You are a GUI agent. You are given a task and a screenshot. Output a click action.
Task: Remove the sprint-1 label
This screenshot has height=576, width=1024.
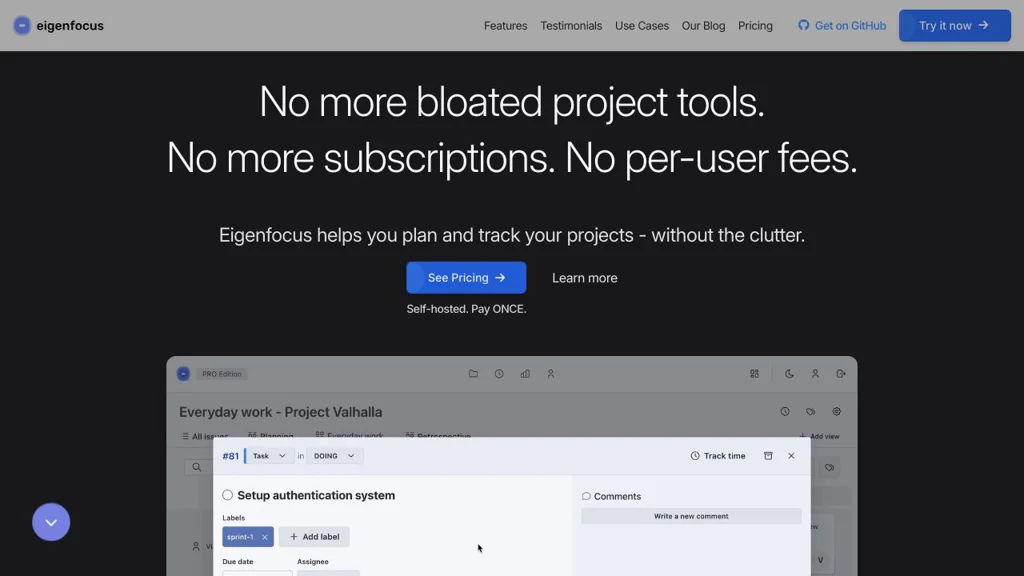click(265, 537)
